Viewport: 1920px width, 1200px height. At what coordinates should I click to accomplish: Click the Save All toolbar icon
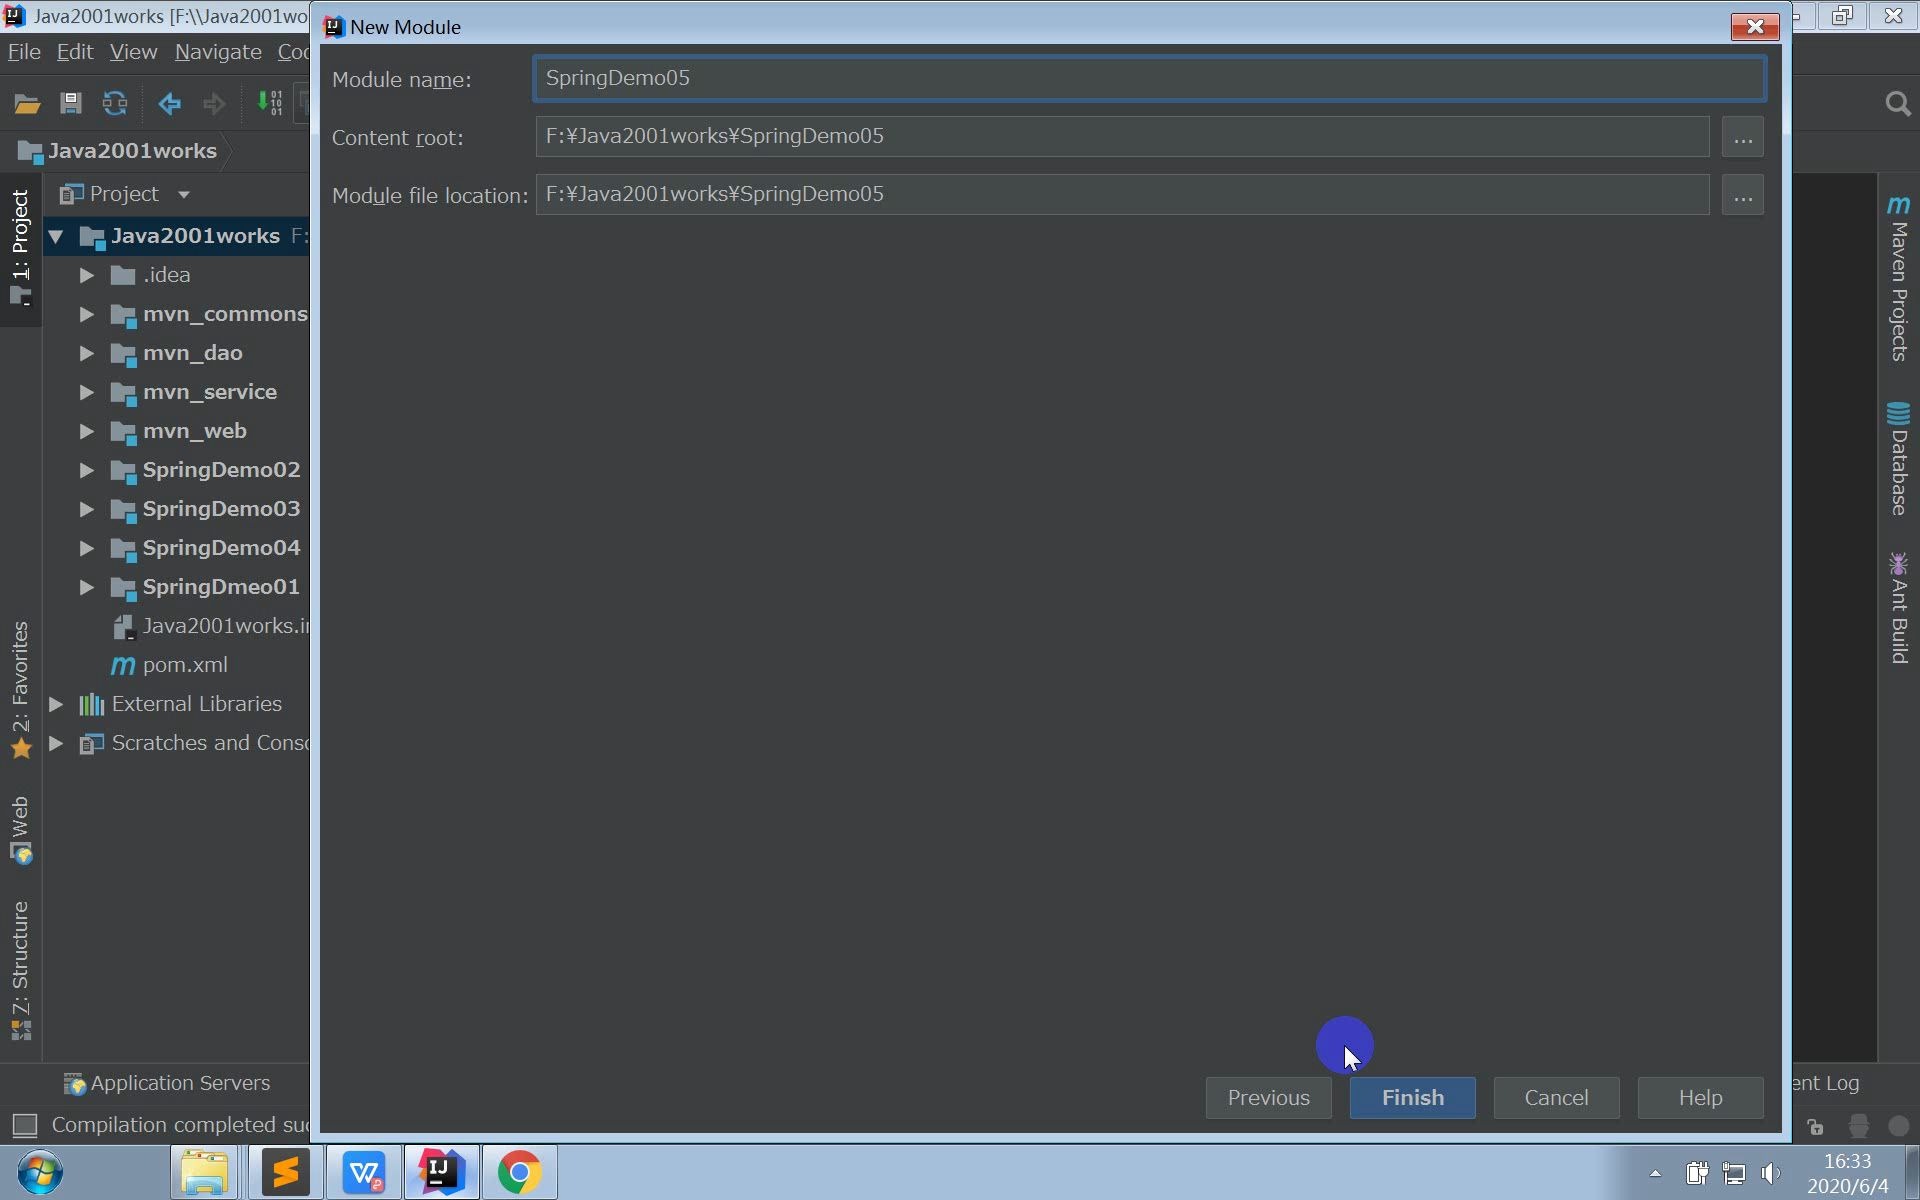point(71,103)
